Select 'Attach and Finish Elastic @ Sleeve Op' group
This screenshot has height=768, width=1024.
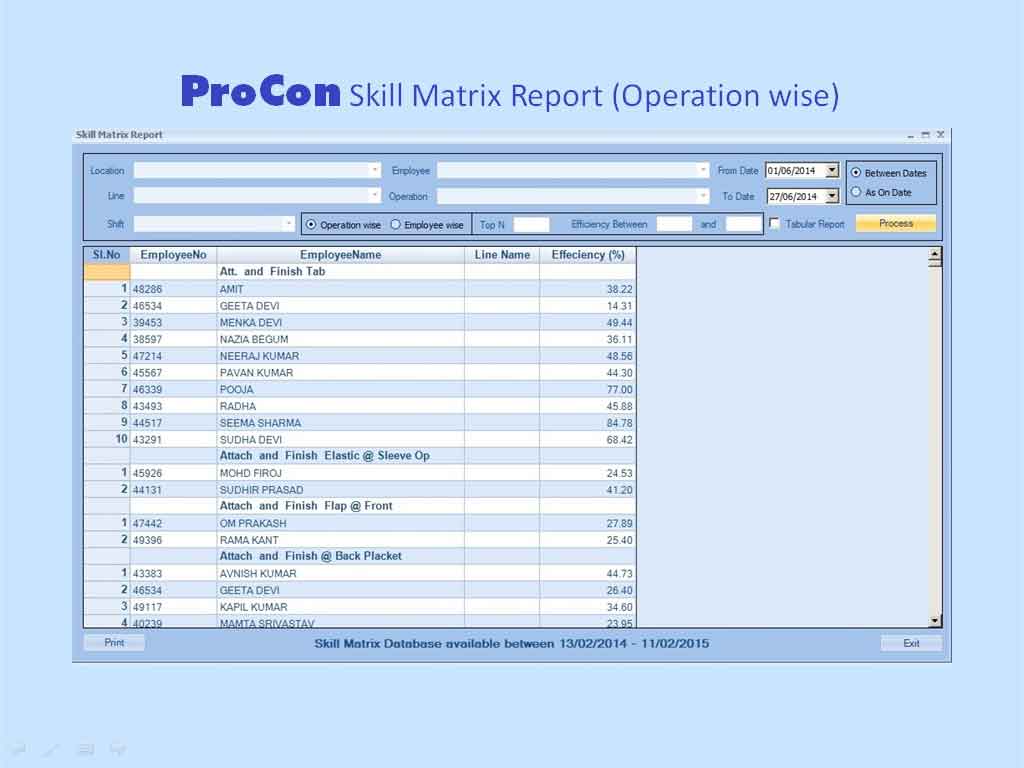[x=360, y=456]
